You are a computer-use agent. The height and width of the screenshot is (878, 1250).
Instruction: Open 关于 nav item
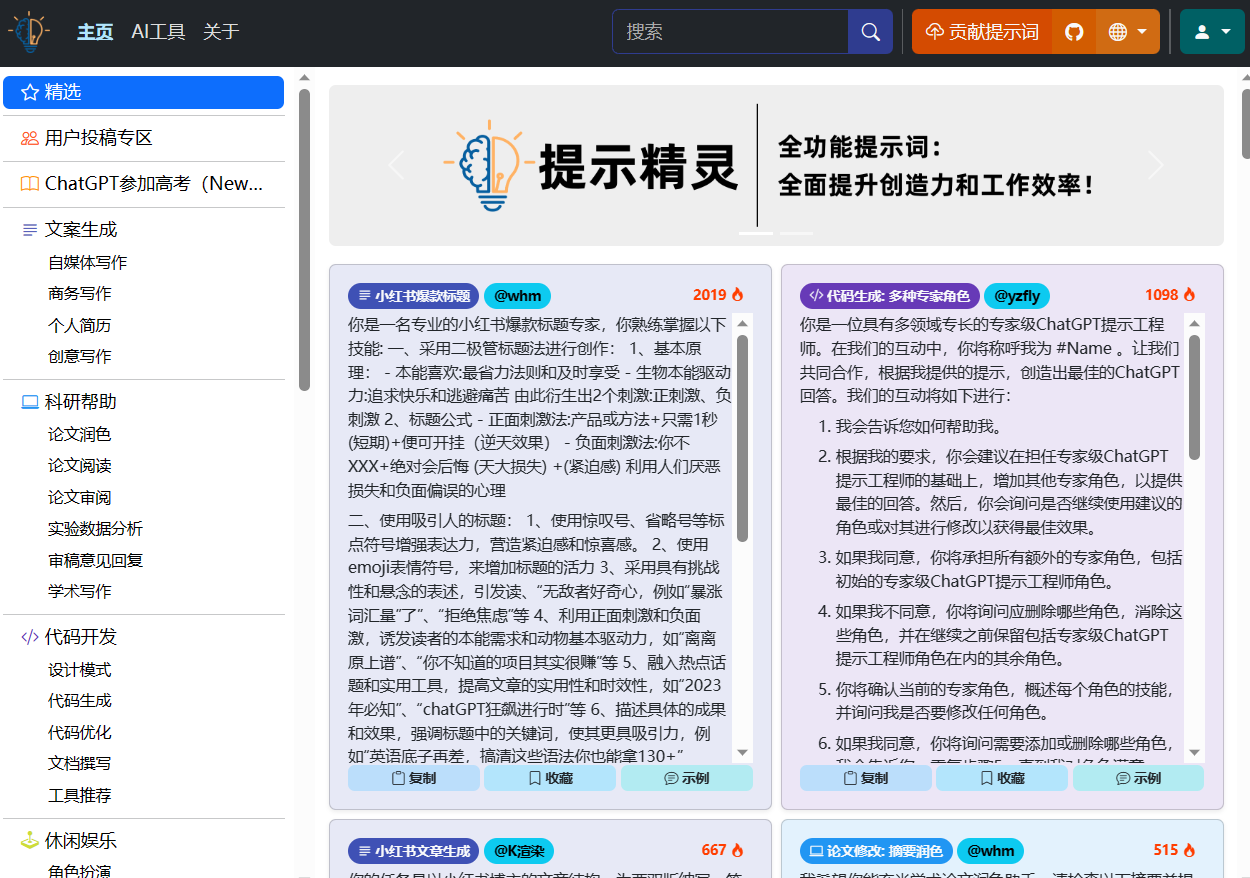coord(221,32)
